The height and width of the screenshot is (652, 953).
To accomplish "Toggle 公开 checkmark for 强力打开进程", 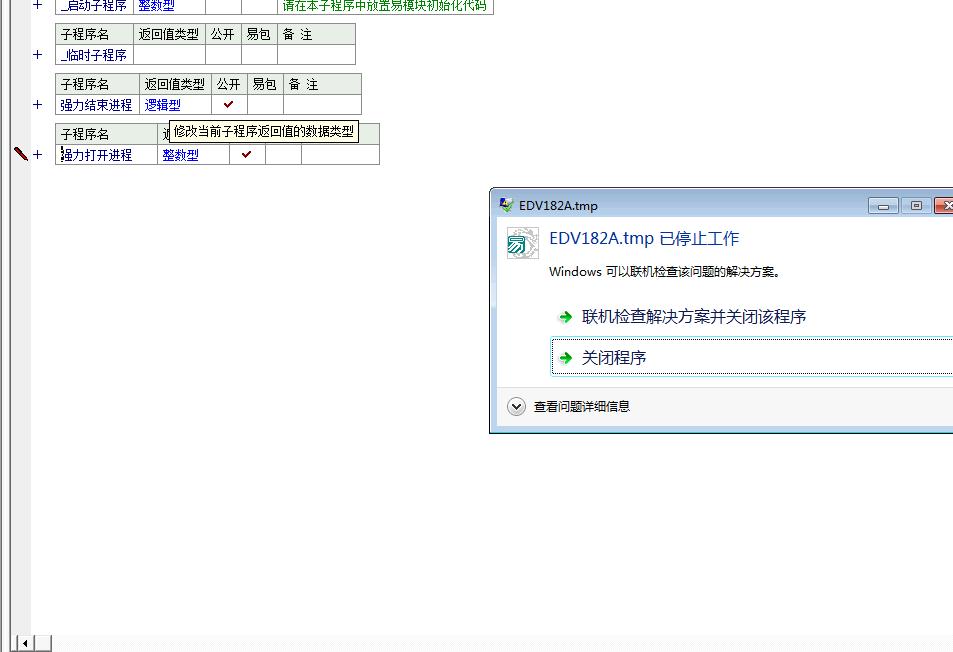I will pos(247,154).
